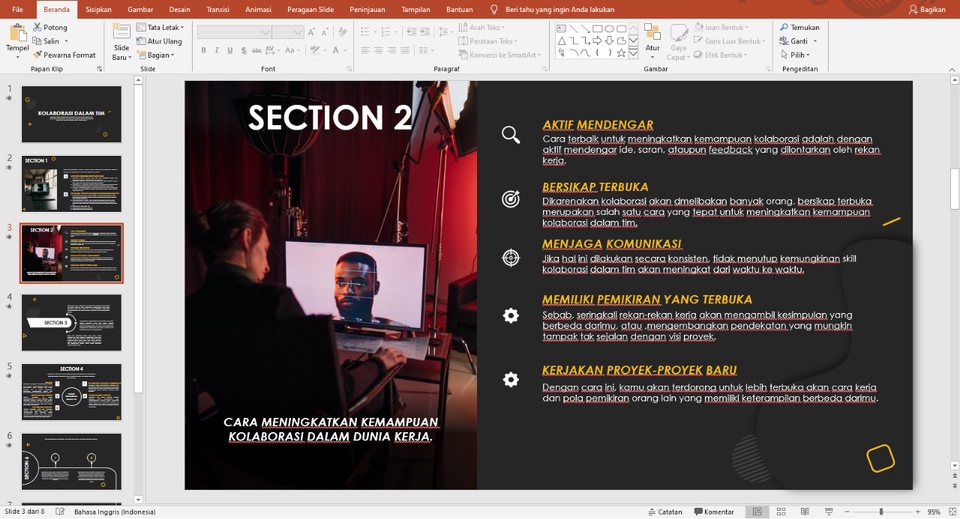Open Bagian section dropdown
The height and width of the screenshot is (519, 960).
pos(156,54)
